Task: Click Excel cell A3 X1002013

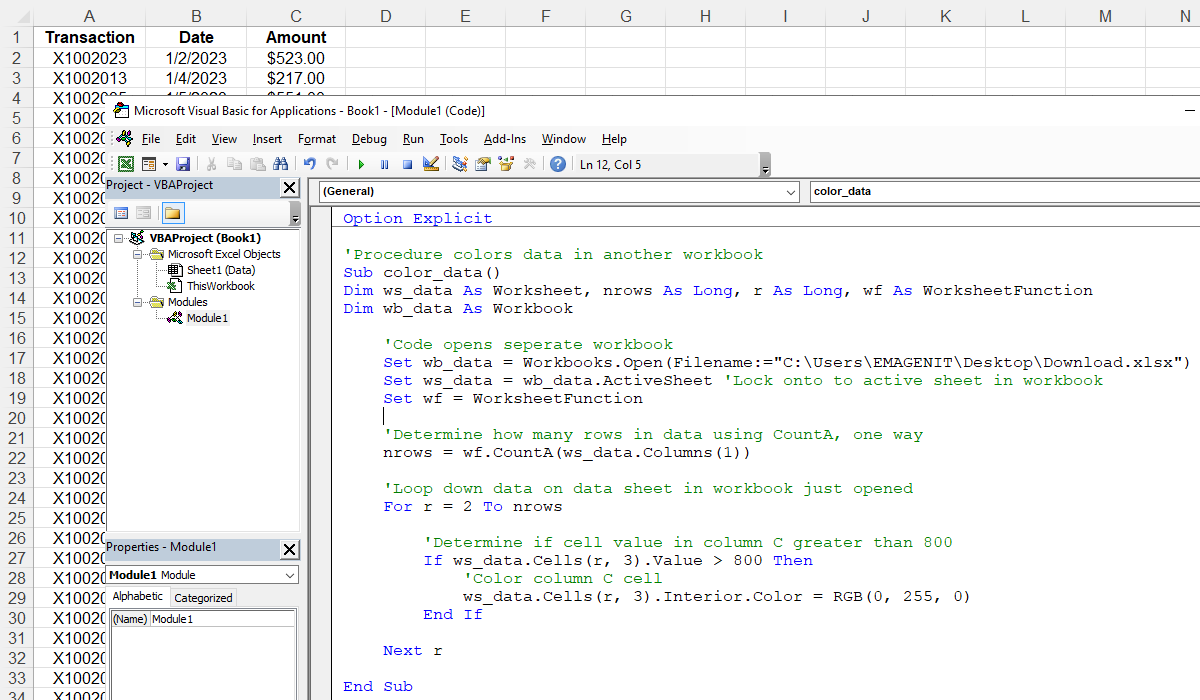Action: point(90,78)
